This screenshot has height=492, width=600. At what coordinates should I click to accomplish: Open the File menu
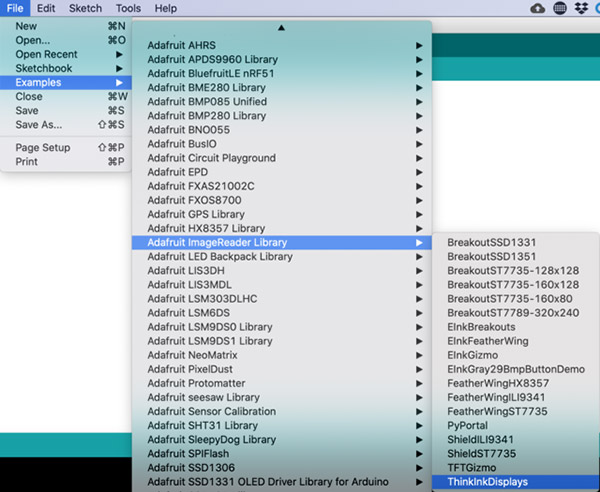click(x=15, y=8)
